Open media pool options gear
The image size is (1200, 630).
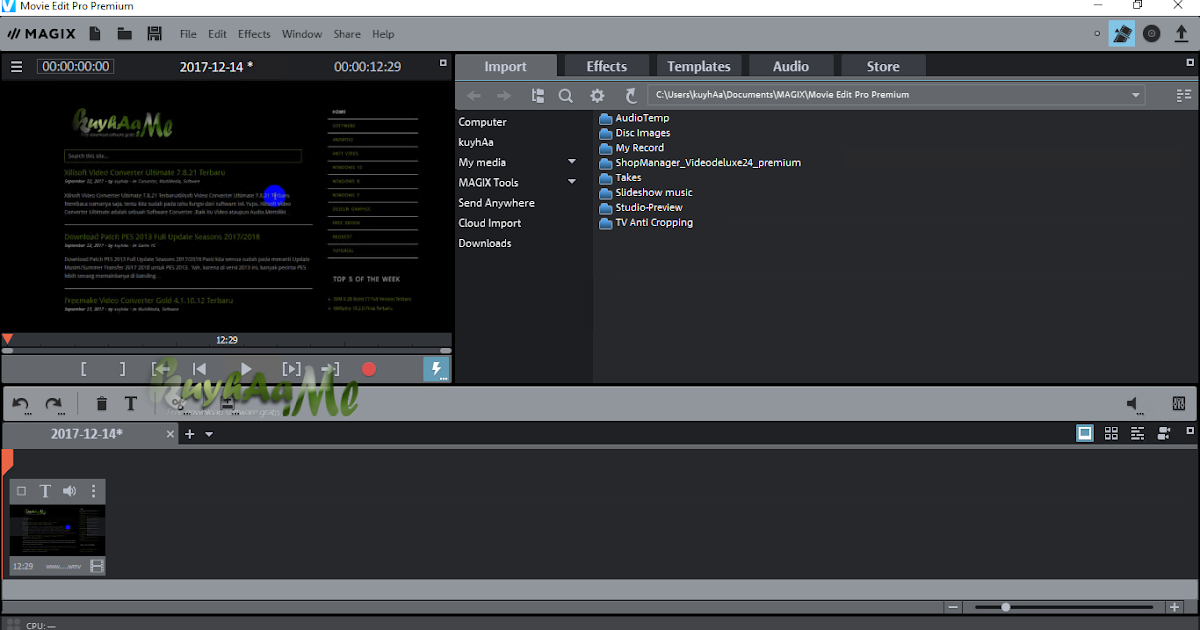(x=597, y=95)
